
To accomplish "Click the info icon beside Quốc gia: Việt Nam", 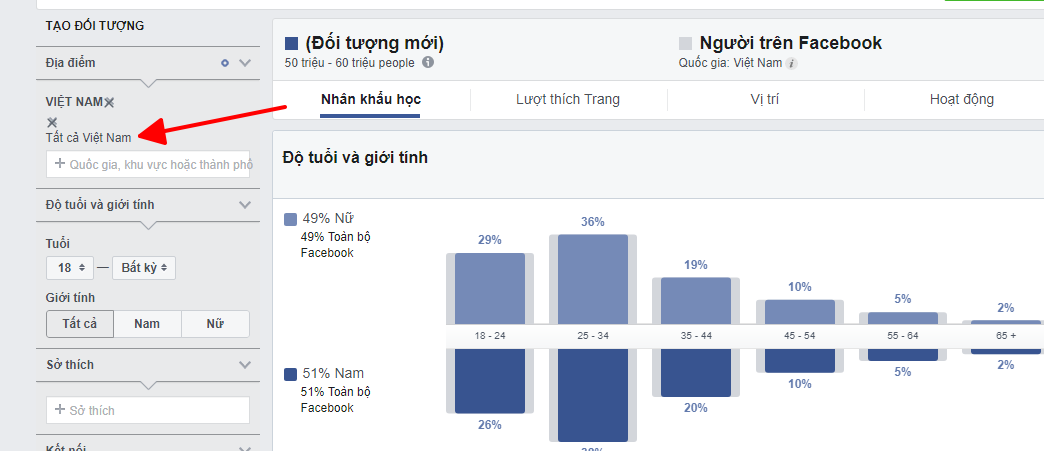I will pyautogui.click(x=792, y=64).
